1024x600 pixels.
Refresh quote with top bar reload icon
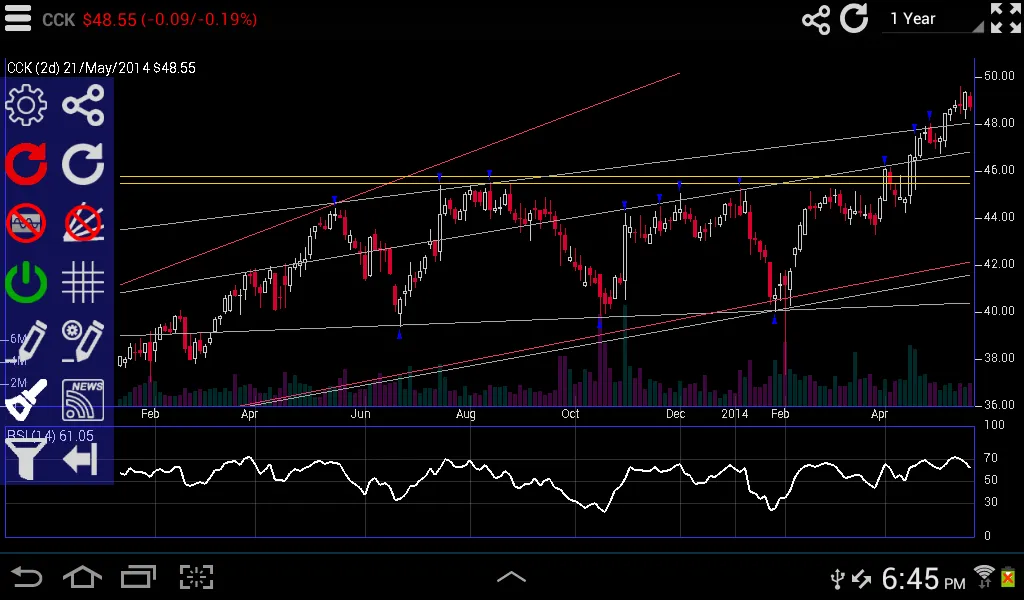coord(854,18)
